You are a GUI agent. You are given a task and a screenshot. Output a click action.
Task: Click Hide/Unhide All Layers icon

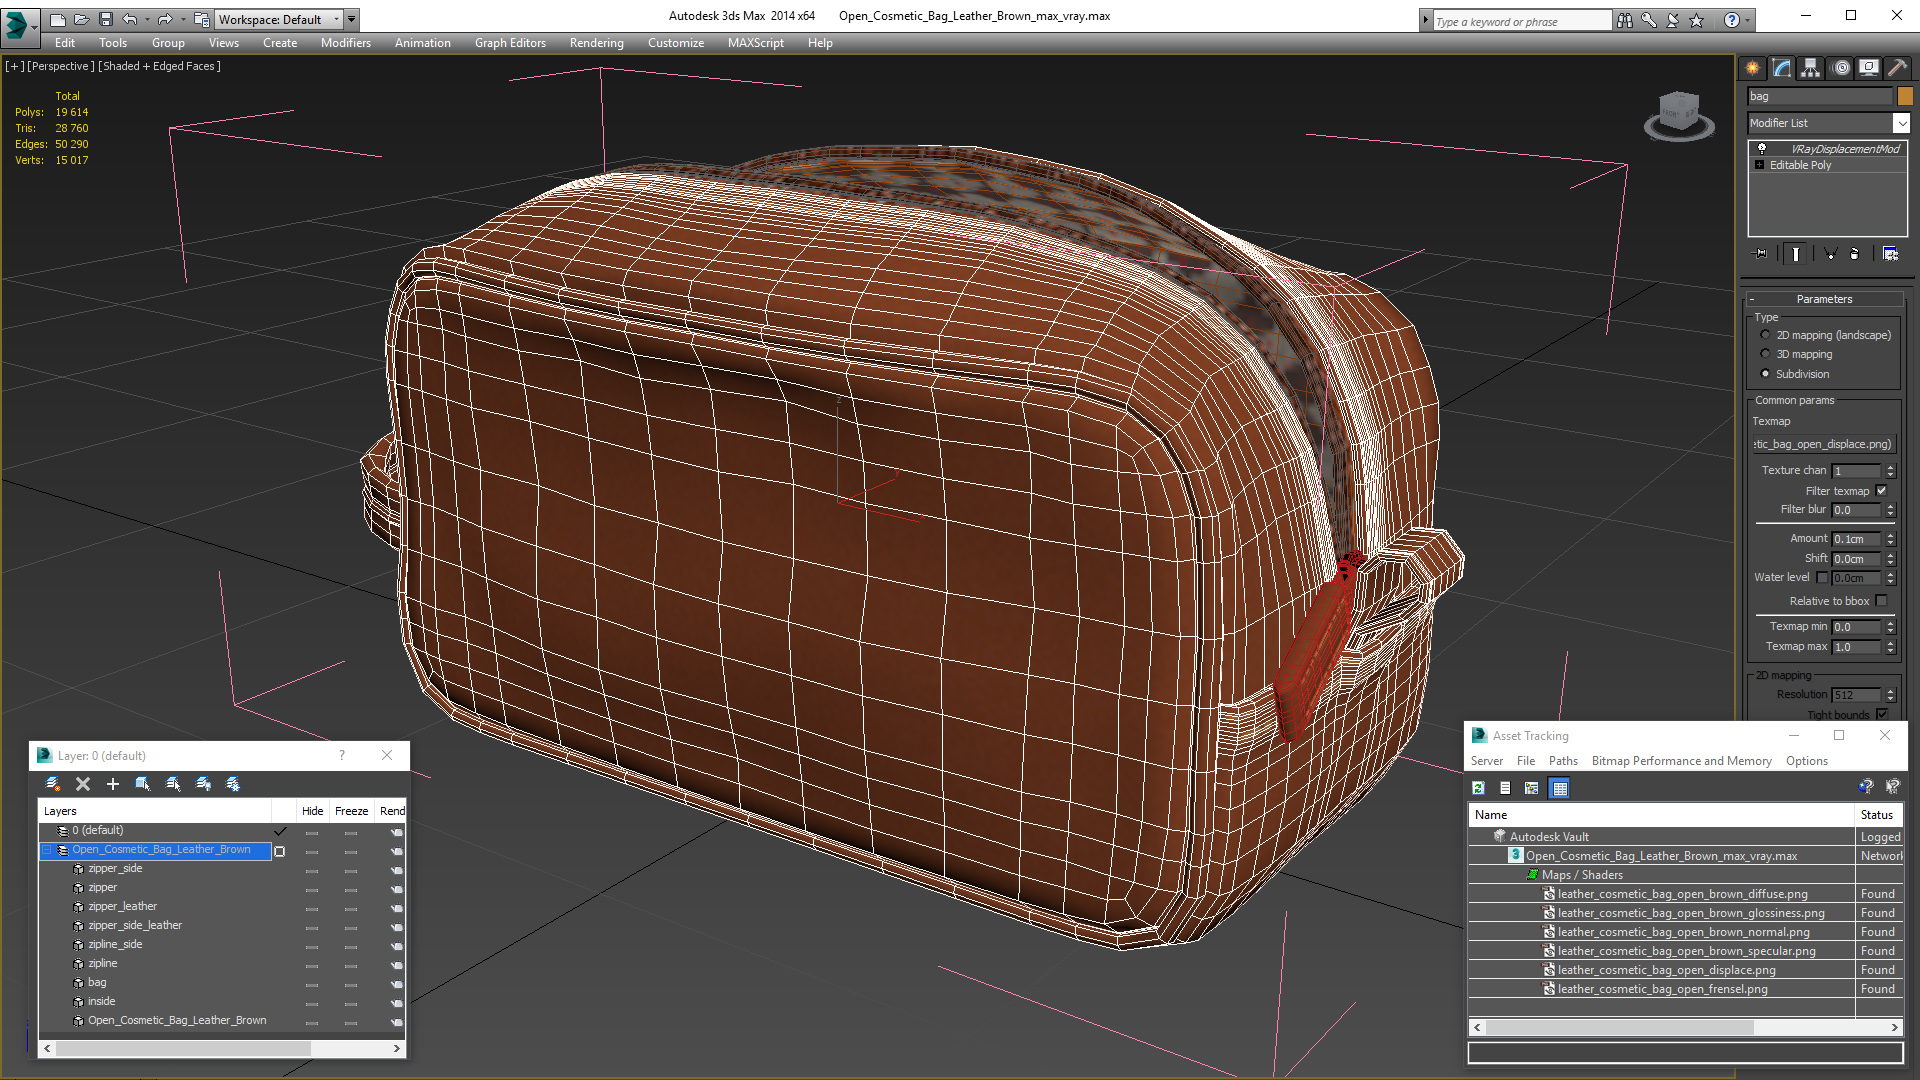pyautogui.click(x=203, y=784)
